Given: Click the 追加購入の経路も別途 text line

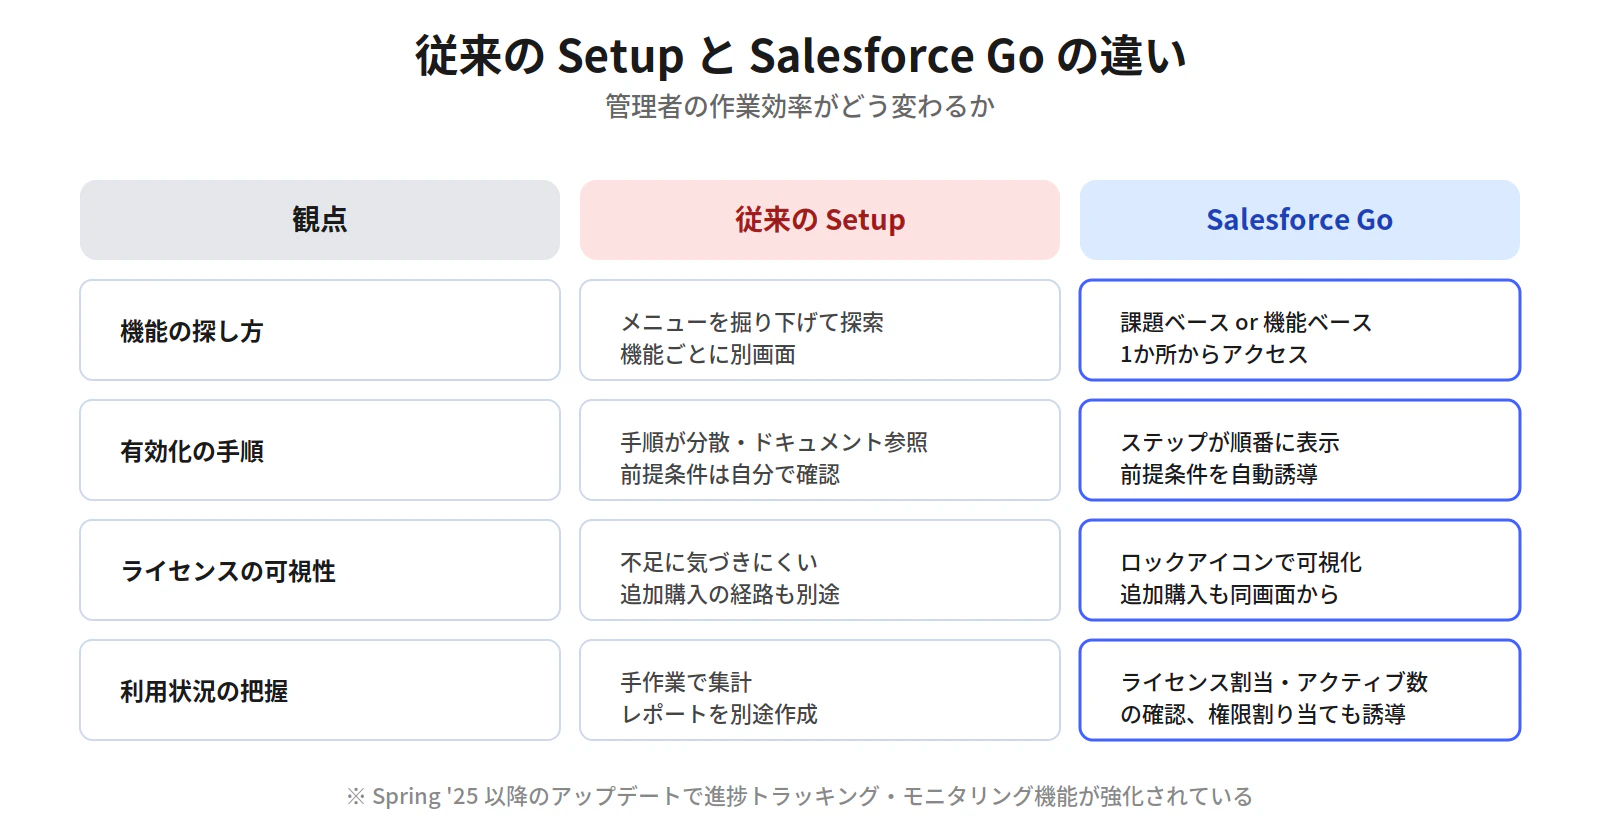Looking at the screenshot, I should [730, 594].
